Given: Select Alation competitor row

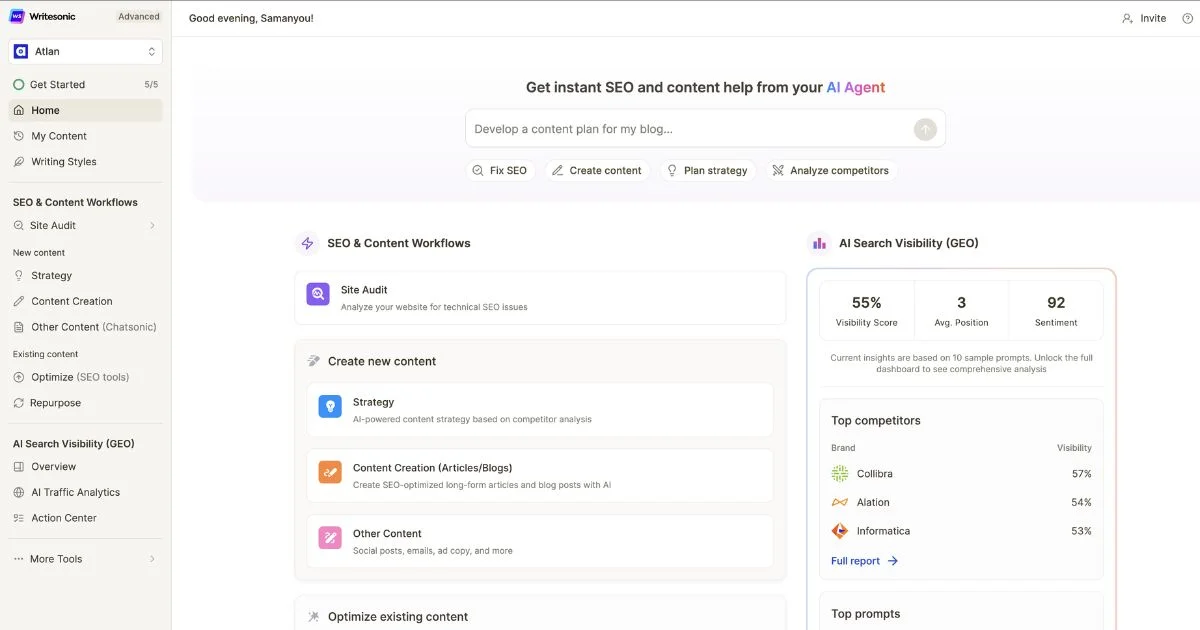Looking at the screenshot, I should pyautogui.click(x=961, y=502).
